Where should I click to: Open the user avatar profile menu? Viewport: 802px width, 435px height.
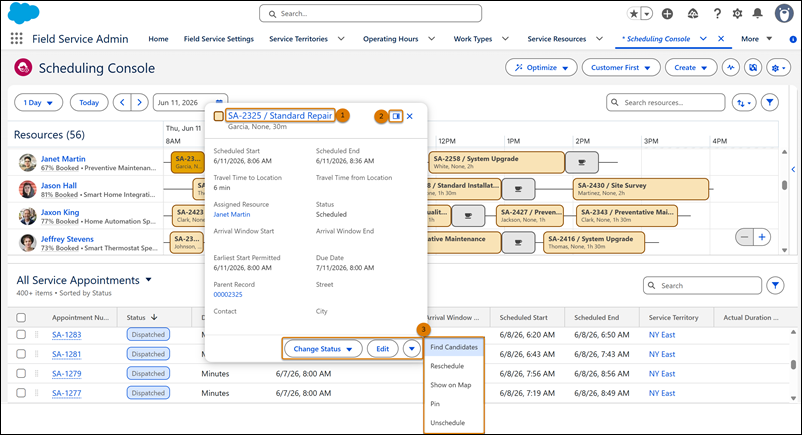784,13
